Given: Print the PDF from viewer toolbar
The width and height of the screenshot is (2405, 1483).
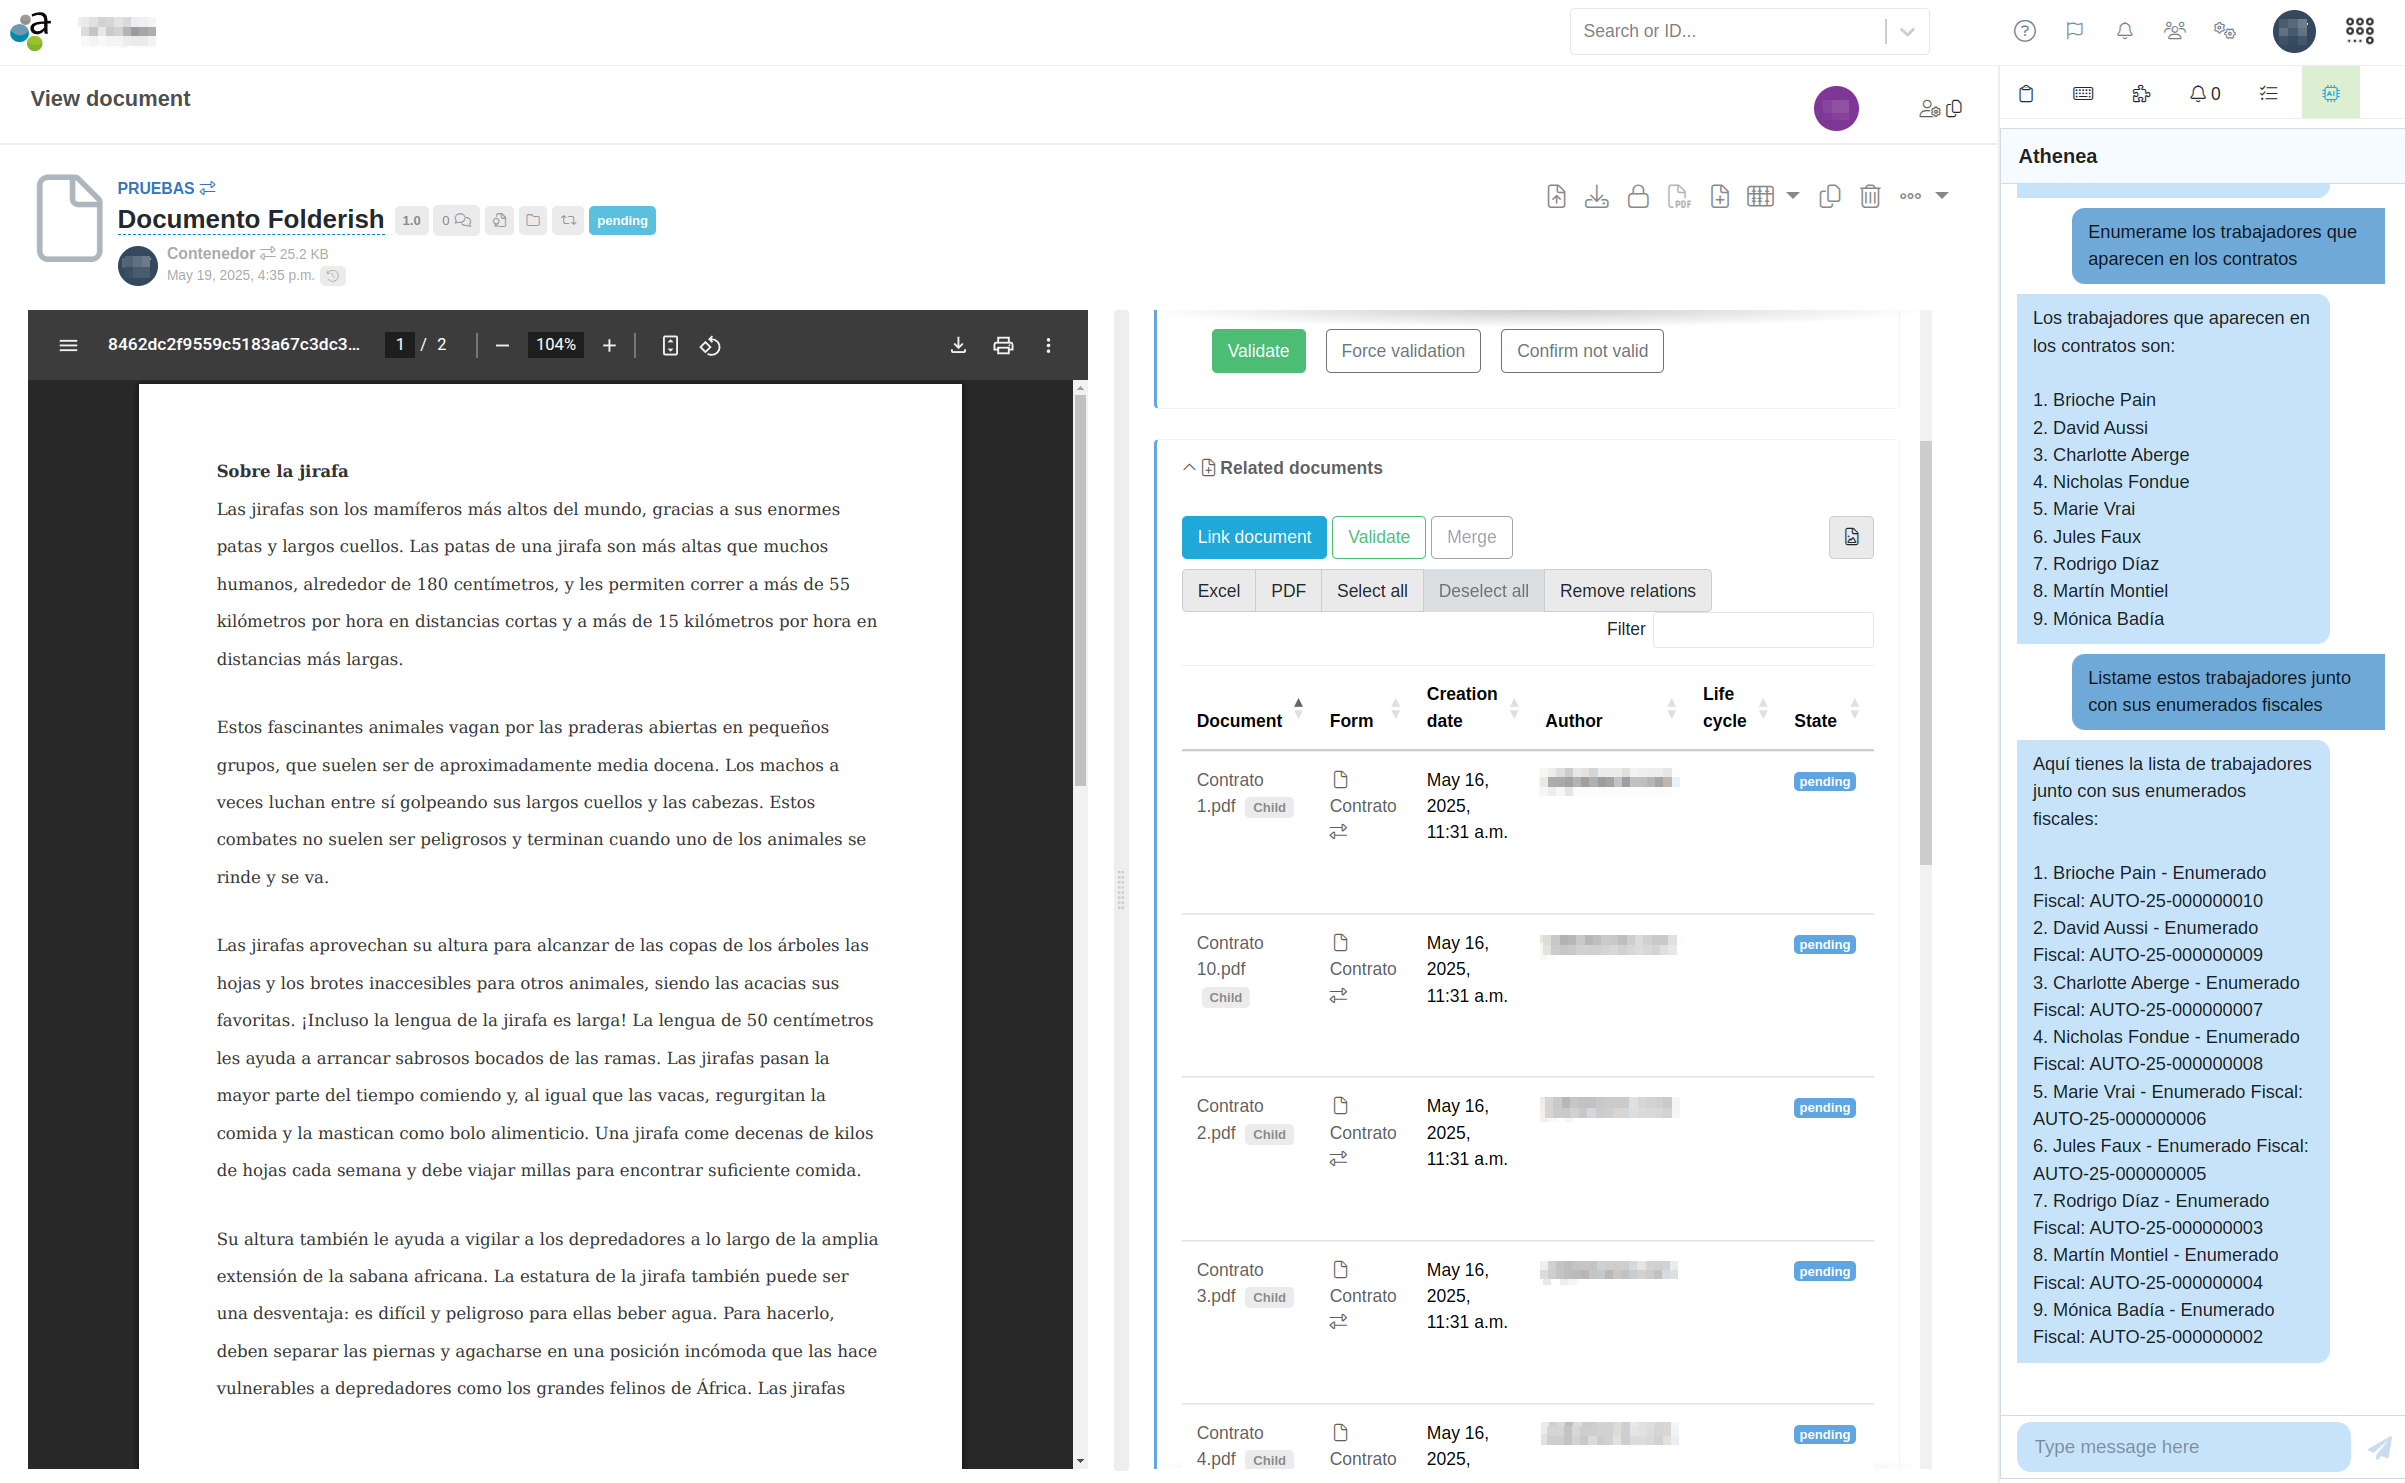Looking at the screenshot, I should 1003,346.
